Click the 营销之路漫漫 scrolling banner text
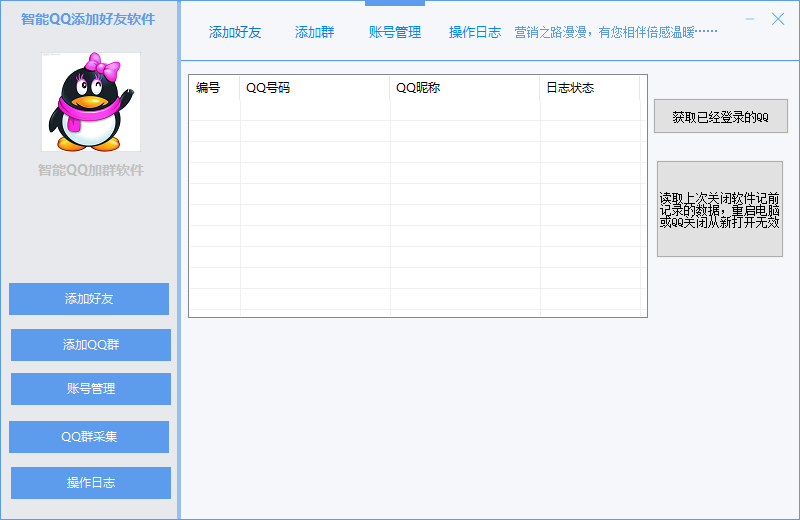 [x=616, y=32]
